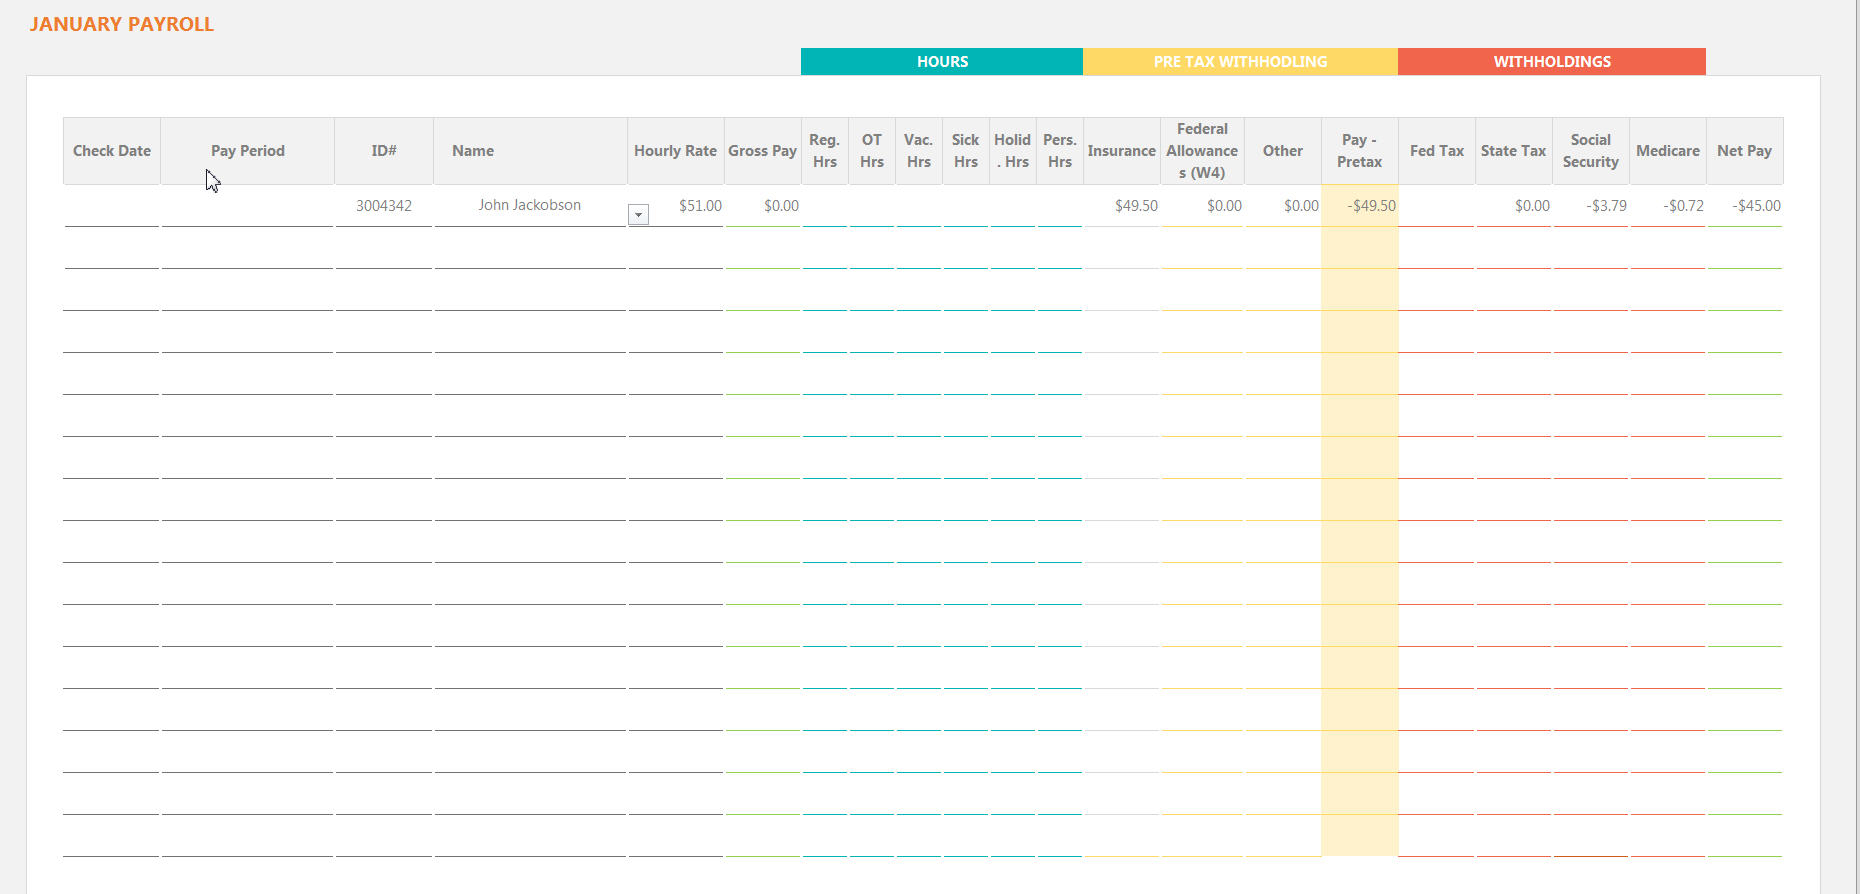
Task: Select the $49.50 Insurance cell
Action: tap(1135, 206)
